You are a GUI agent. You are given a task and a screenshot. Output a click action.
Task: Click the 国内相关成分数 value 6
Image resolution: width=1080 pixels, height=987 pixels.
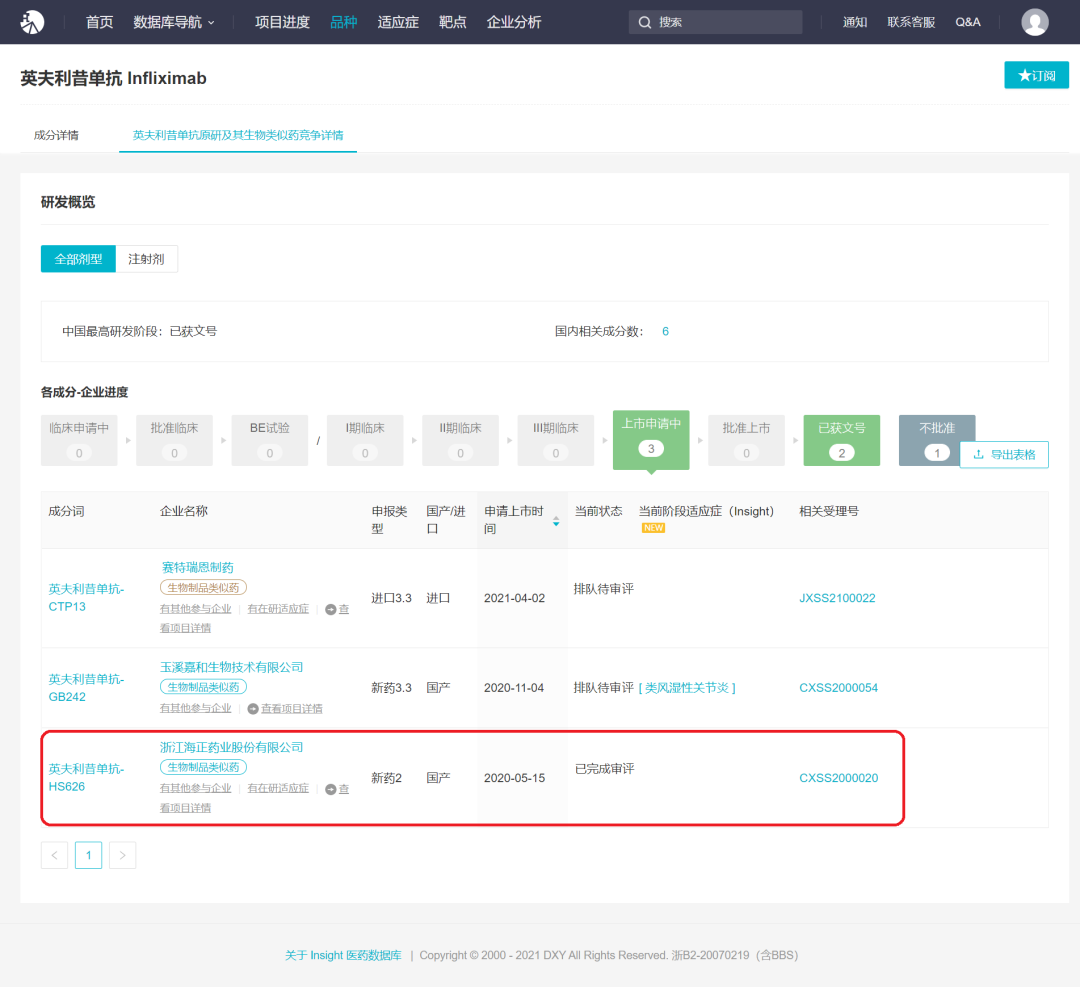tap(665, 331)
